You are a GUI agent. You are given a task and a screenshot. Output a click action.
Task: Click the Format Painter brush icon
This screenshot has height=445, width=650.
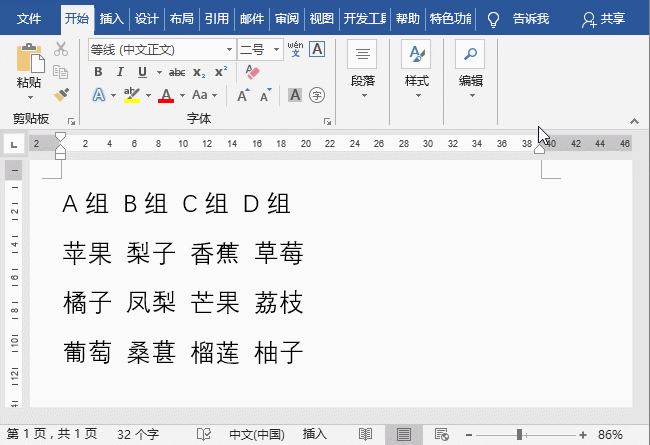61,95
